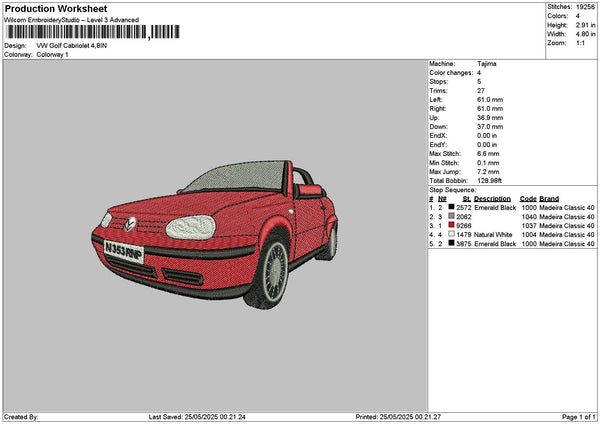Screen dimensions: 600x424
Task: Click the Width value 4.80 in
Action: [585, 34]
